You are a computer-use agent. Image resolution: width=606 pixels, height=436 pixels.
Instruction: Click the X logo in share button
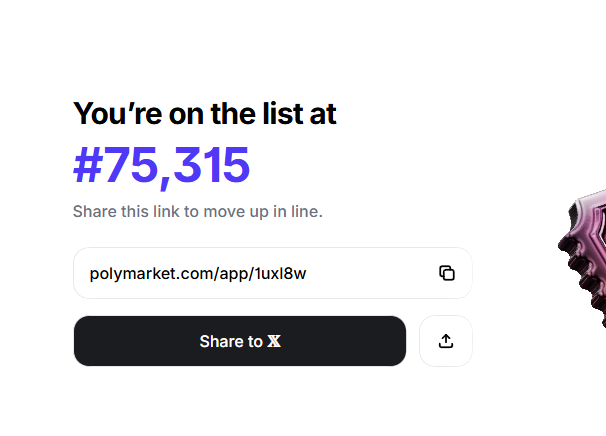tap(274, 342)
